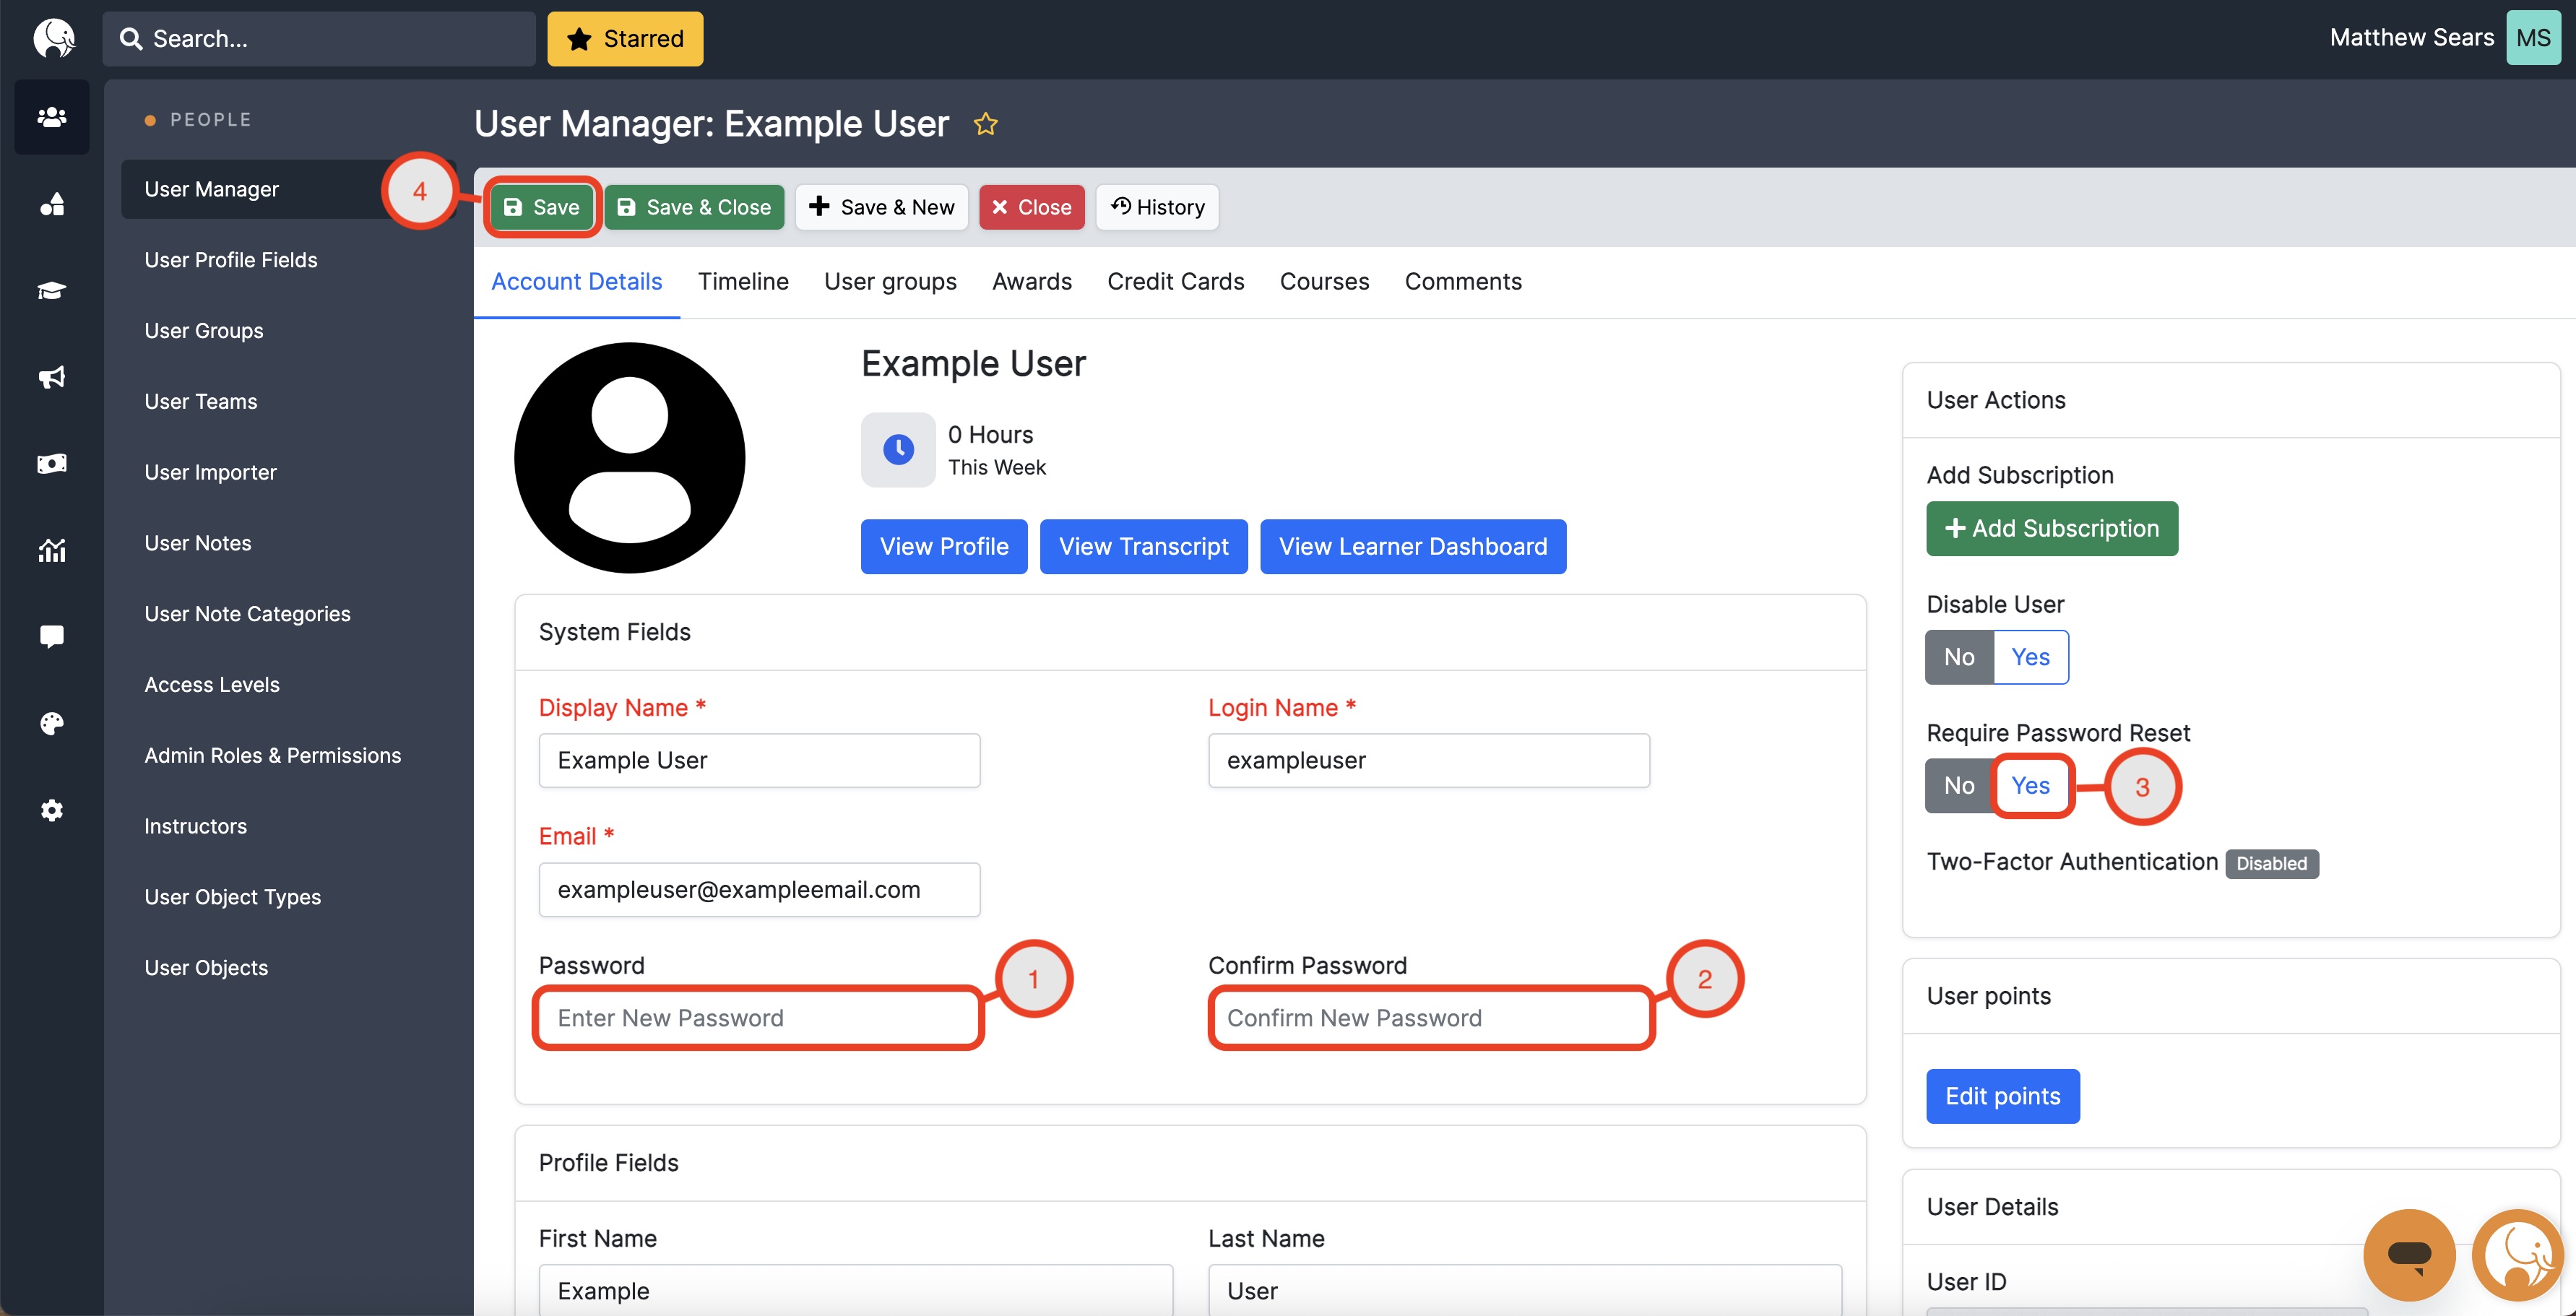Open the Credit Cards tab
Viewport: 2576px width, 1316px height.
(x=1175, y=281)
